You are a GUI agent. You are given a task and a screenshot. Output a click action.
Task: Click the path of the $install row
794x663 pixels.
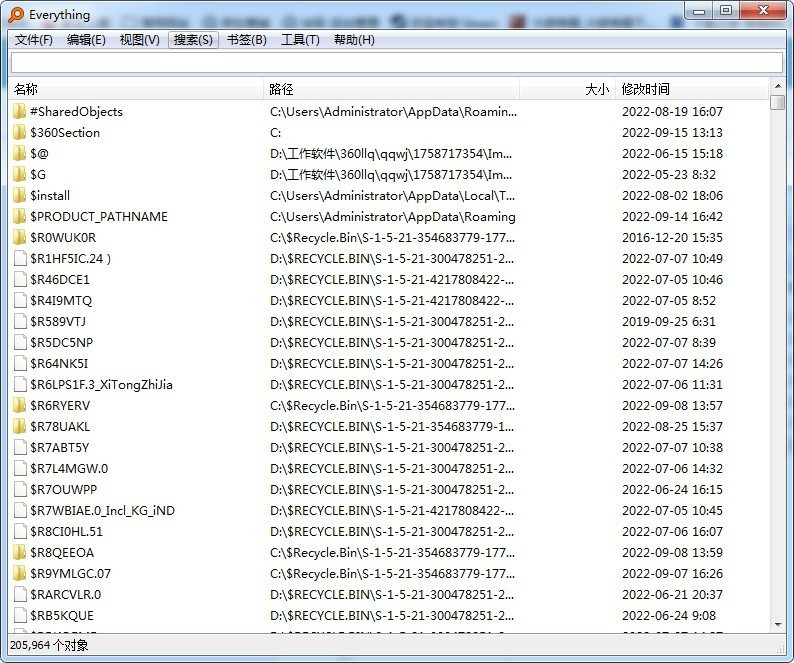392,196
